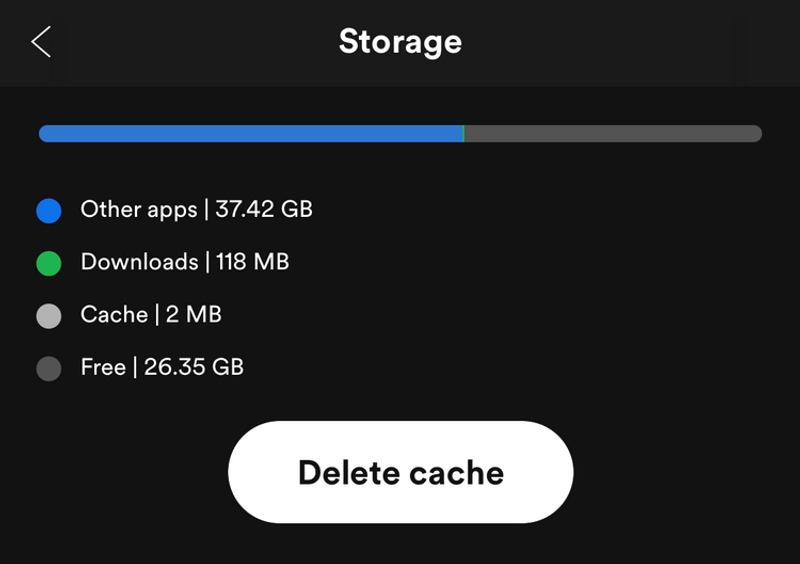Select the 26.35 GB free space value
Image resolution: width=800 pixels, height=564 pixels.
tap(194, 367)
